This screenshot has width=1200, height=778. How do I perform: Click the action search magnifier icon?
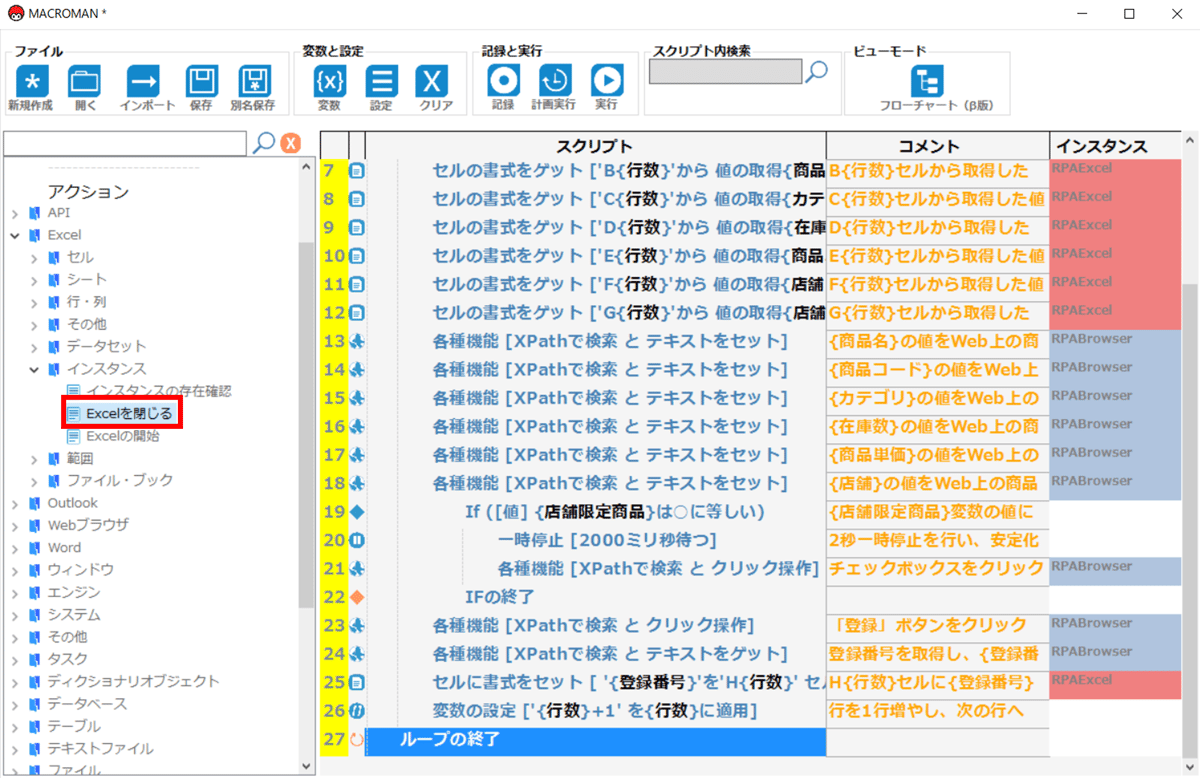(x=264, y=142)
